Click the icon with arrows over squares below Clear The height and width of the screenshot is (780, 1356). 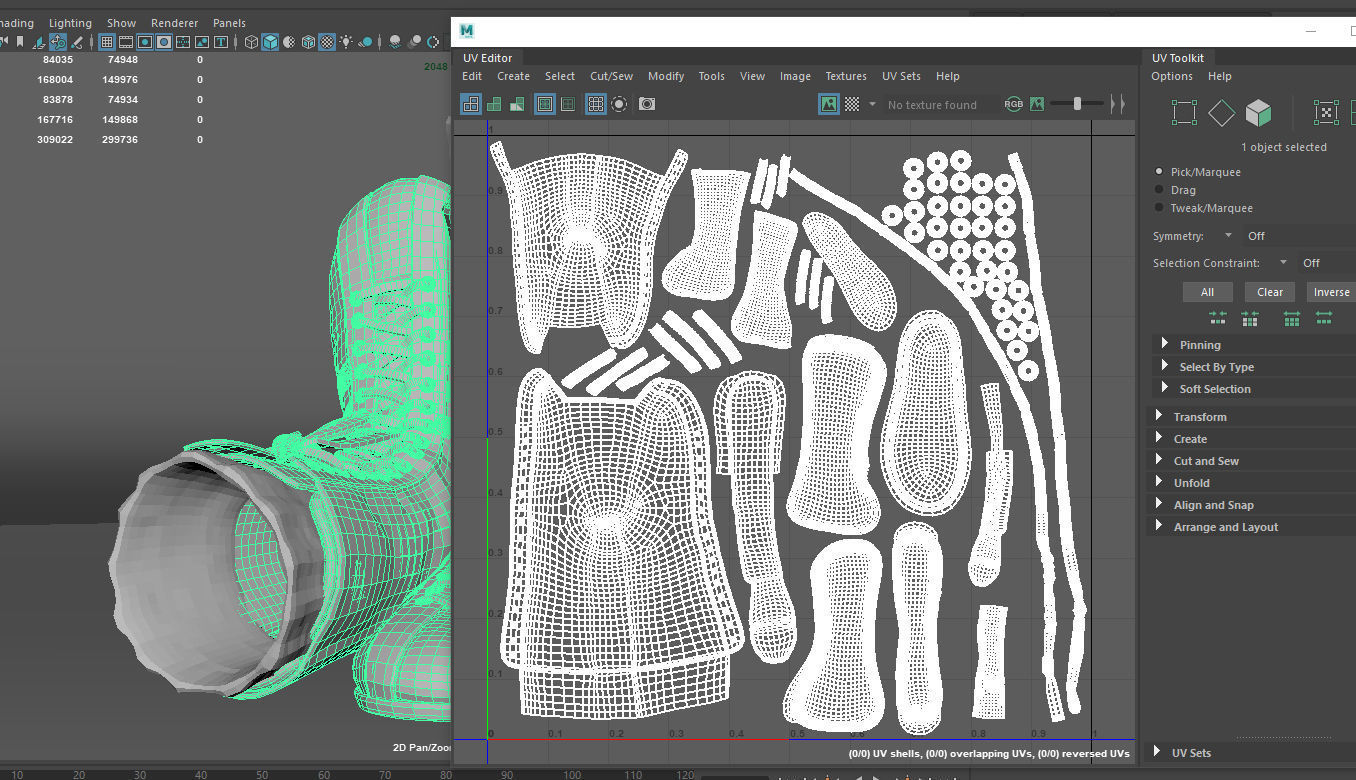tap(1250, 317)
